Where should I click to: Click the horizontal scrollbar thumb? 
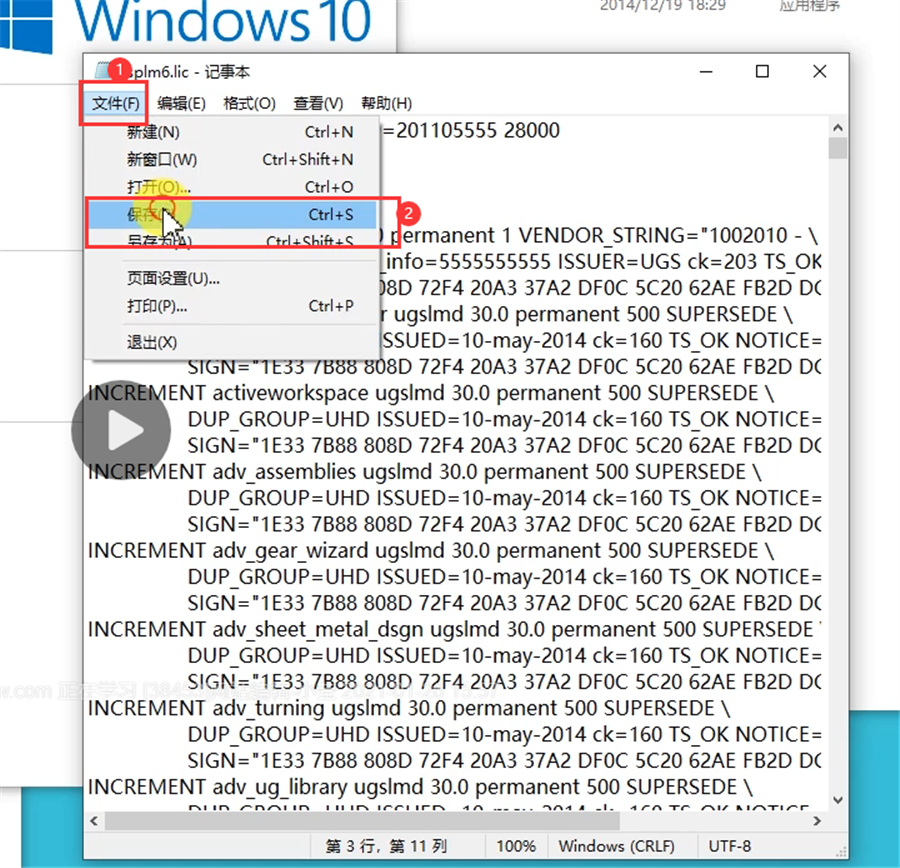pyautogui.click(x=362, y=822)
